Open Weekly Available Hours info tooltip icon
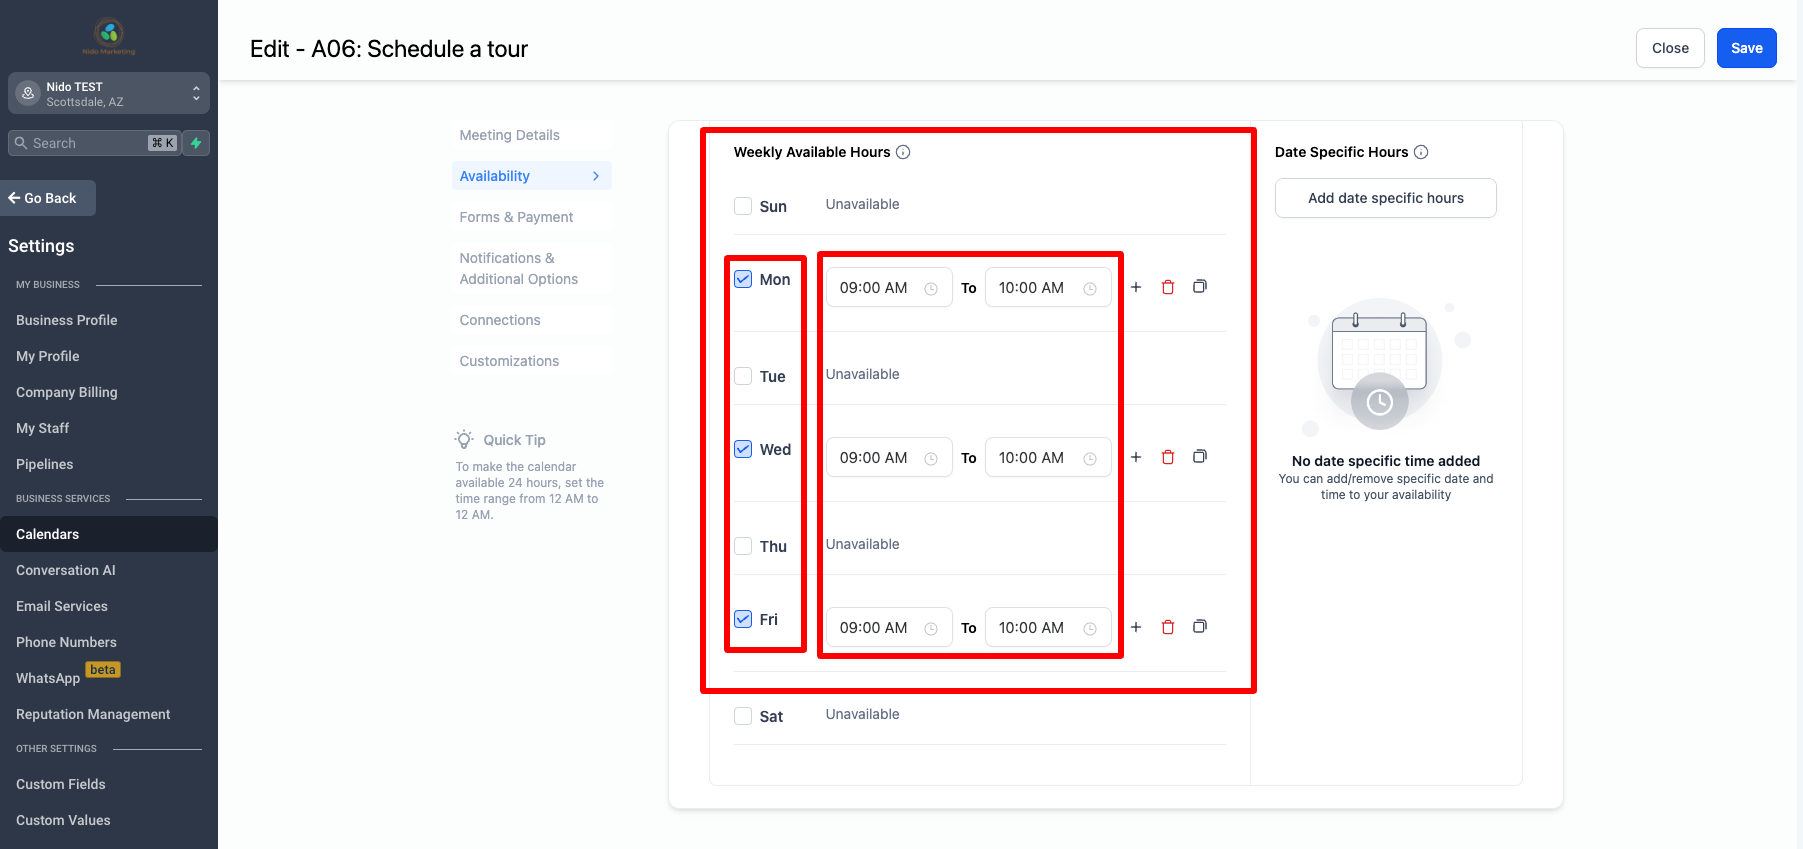1803x849 pixels. (903, 152)
